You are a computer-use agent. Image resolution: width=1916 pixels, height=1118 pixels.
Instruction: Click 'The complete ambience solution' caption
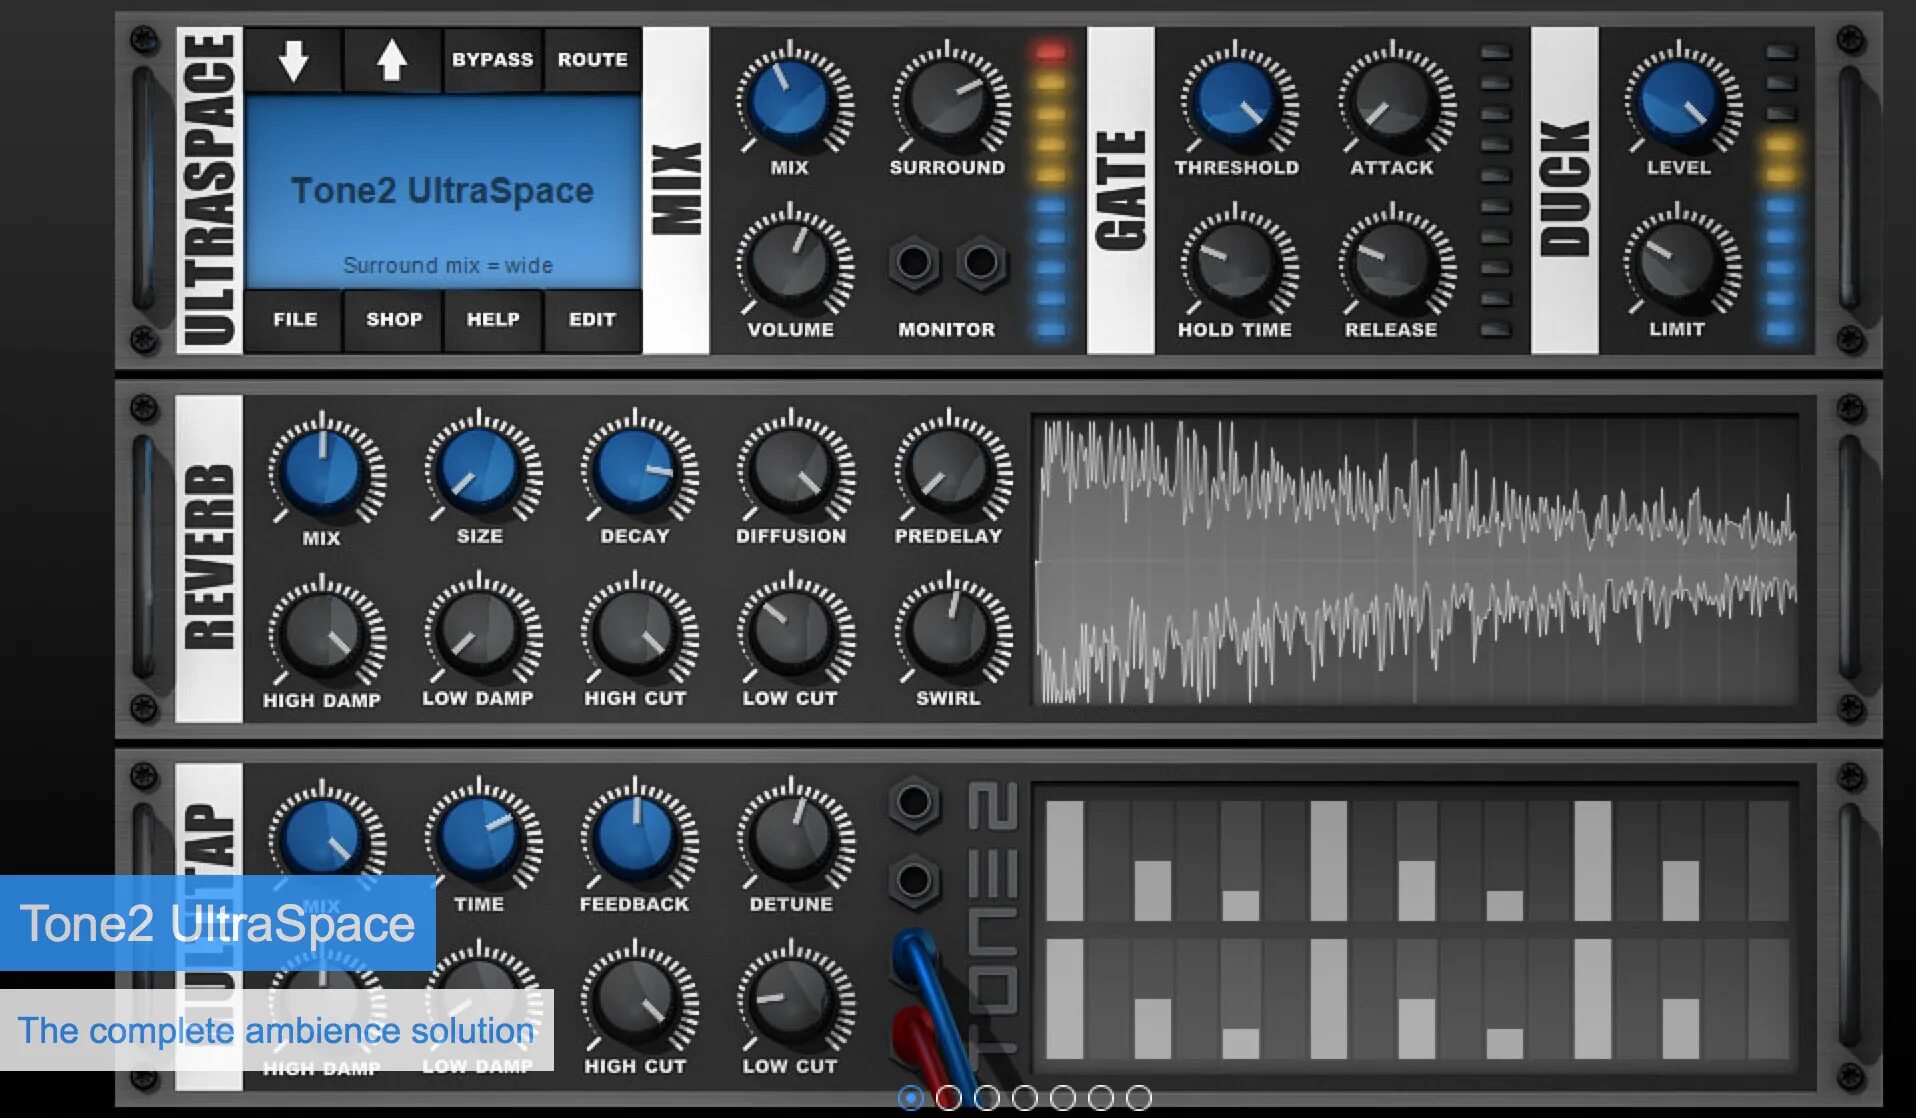(276, 1030)
